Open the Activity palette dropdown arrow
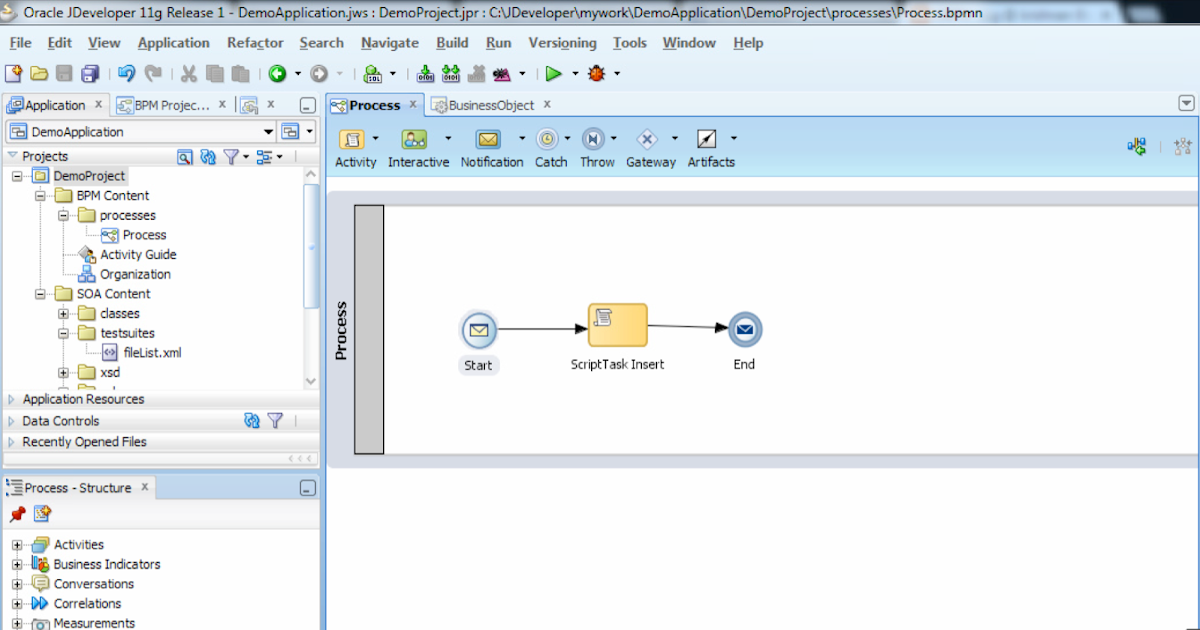The image size is (1200, 630). (376, 138)
